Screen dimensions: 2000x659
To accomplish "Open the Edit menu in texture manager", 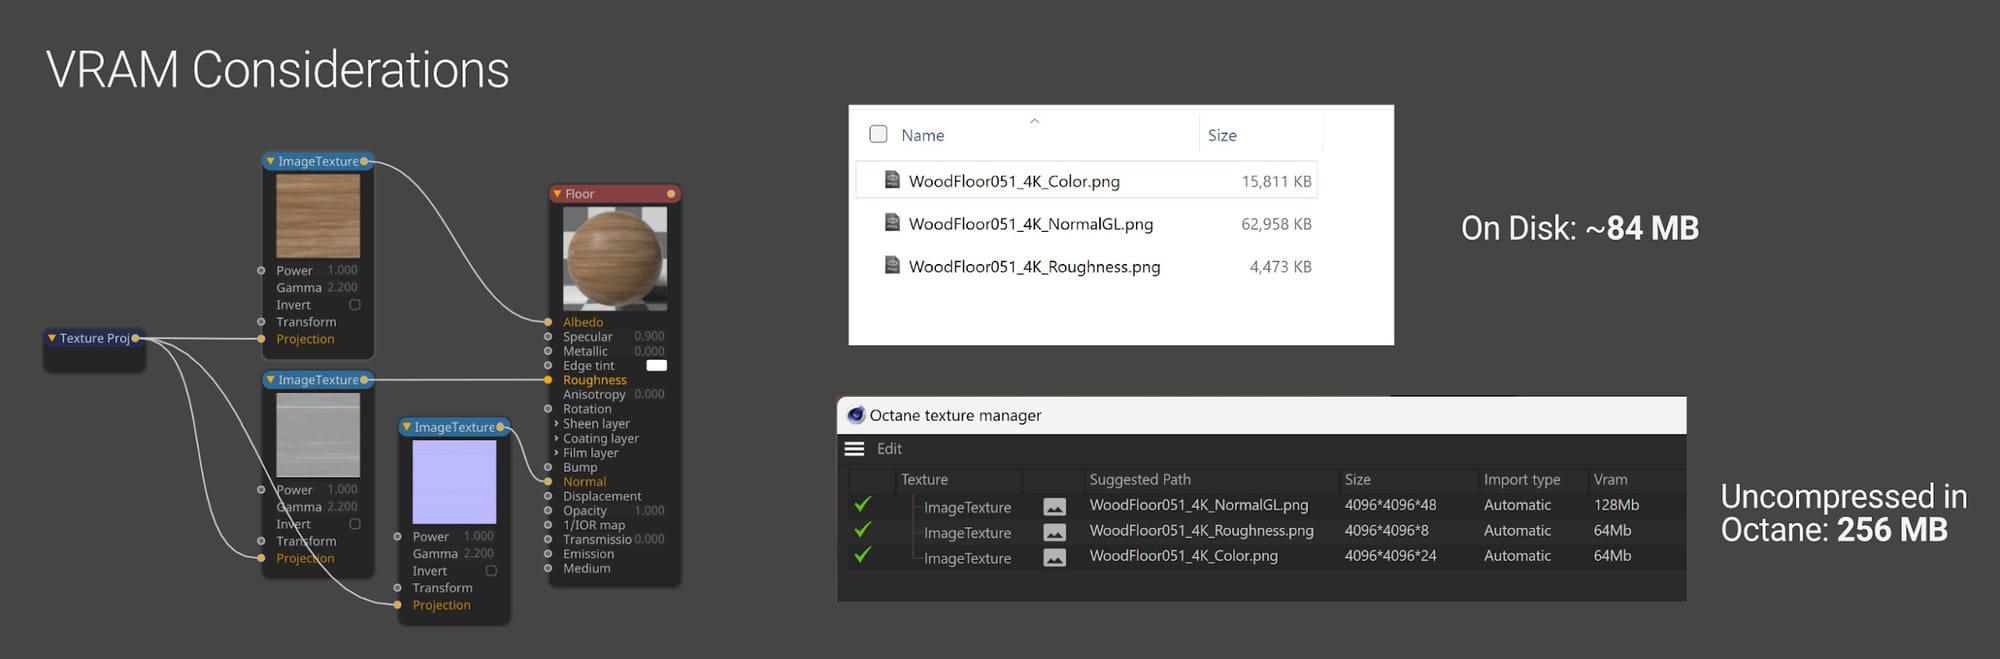I will (x=889, y=449).
